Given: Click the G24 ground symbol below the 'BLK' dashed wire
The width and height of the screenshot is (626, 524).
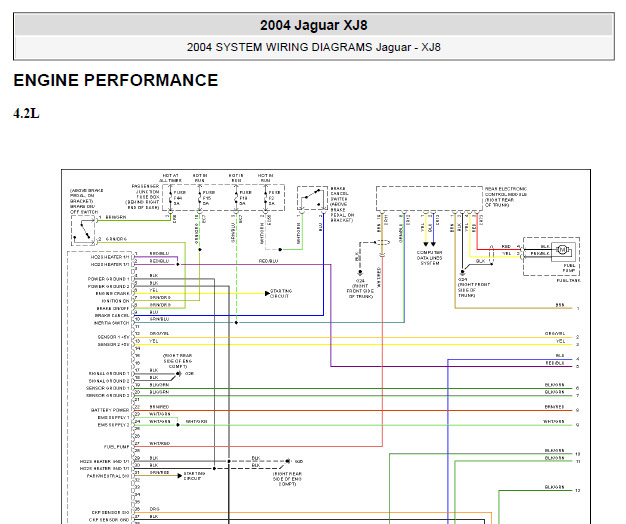Looking at the screenshot, I should pyautogui.click(x=360, y=273).
